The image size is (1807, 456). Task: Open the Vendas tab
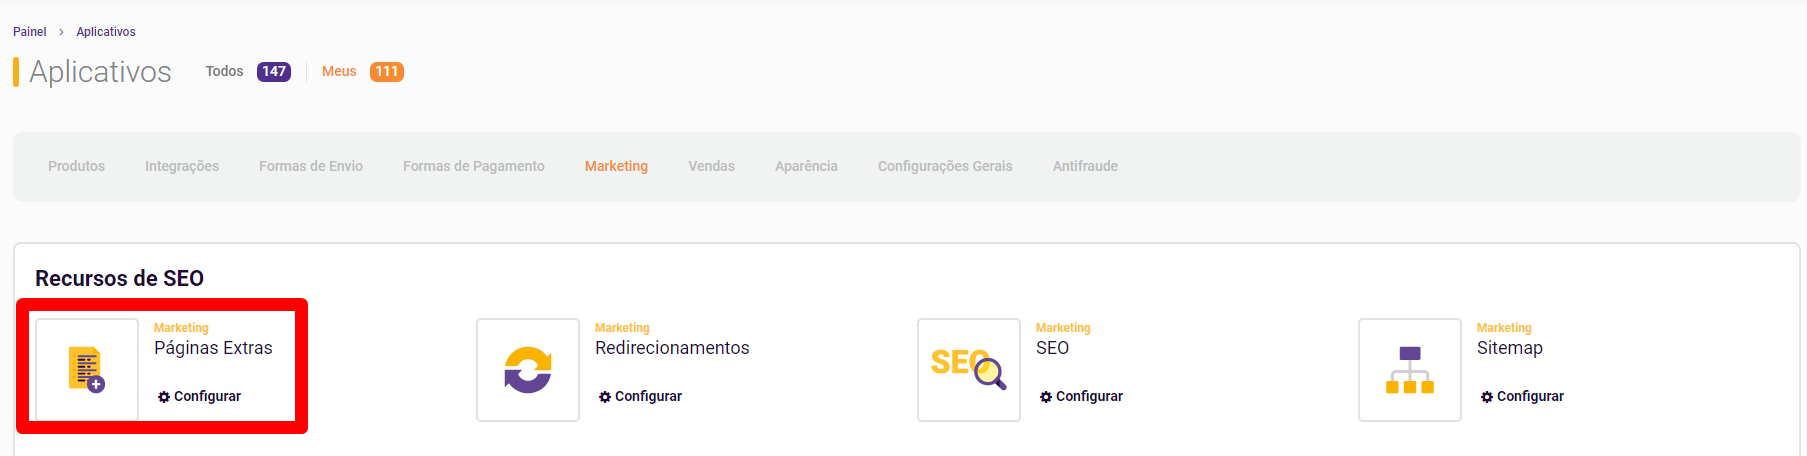711,166
